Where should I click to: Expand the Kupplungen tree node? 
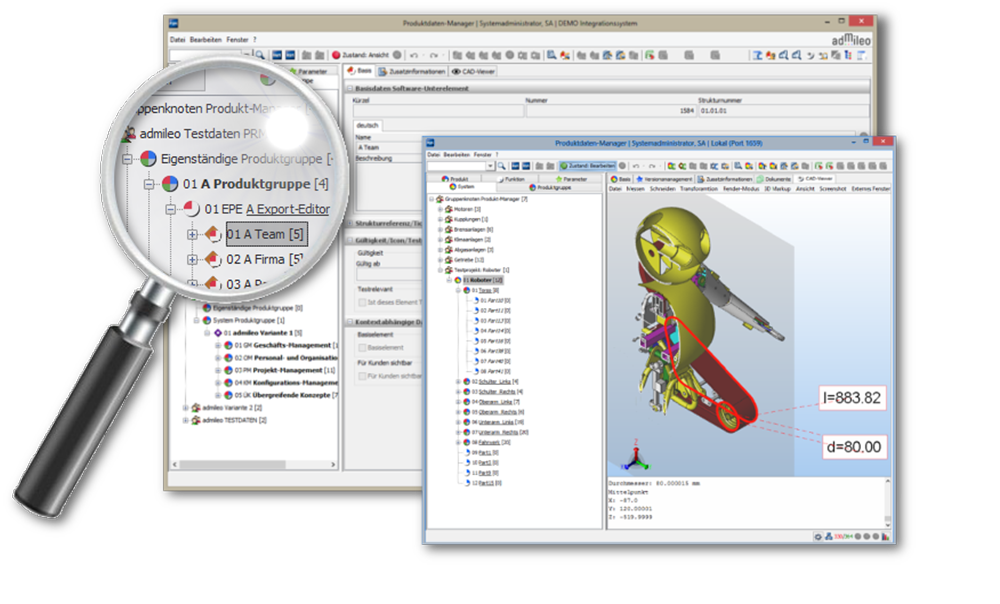point(440,219)
